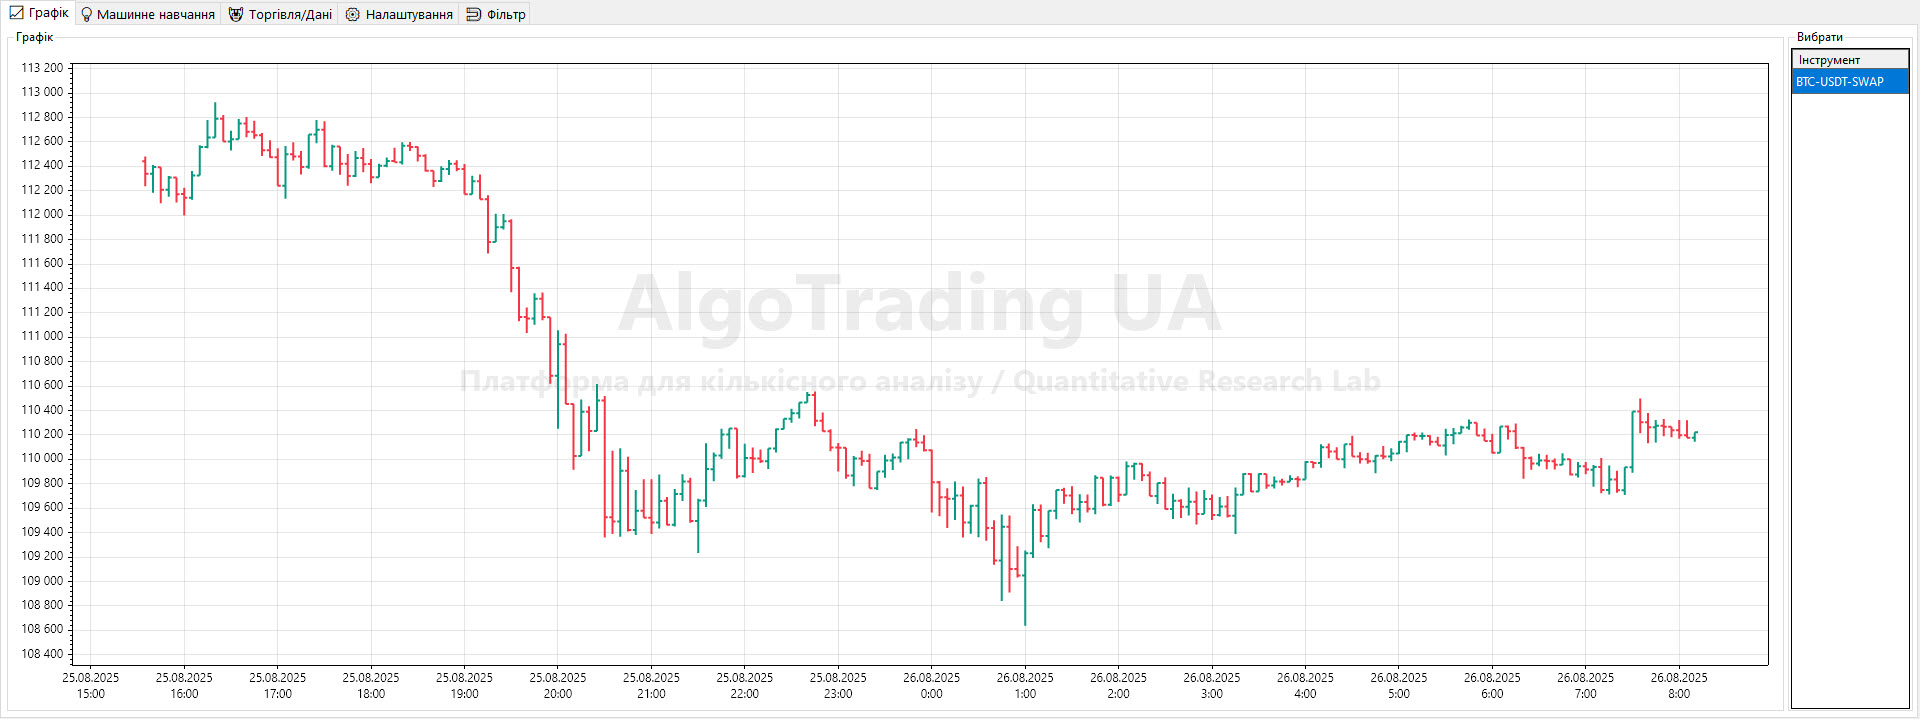Click the 108 400 price axis label
Image resolution: width=1920 pixels, height=719 pixels.
pyautogui.click(x=42, y=654)
